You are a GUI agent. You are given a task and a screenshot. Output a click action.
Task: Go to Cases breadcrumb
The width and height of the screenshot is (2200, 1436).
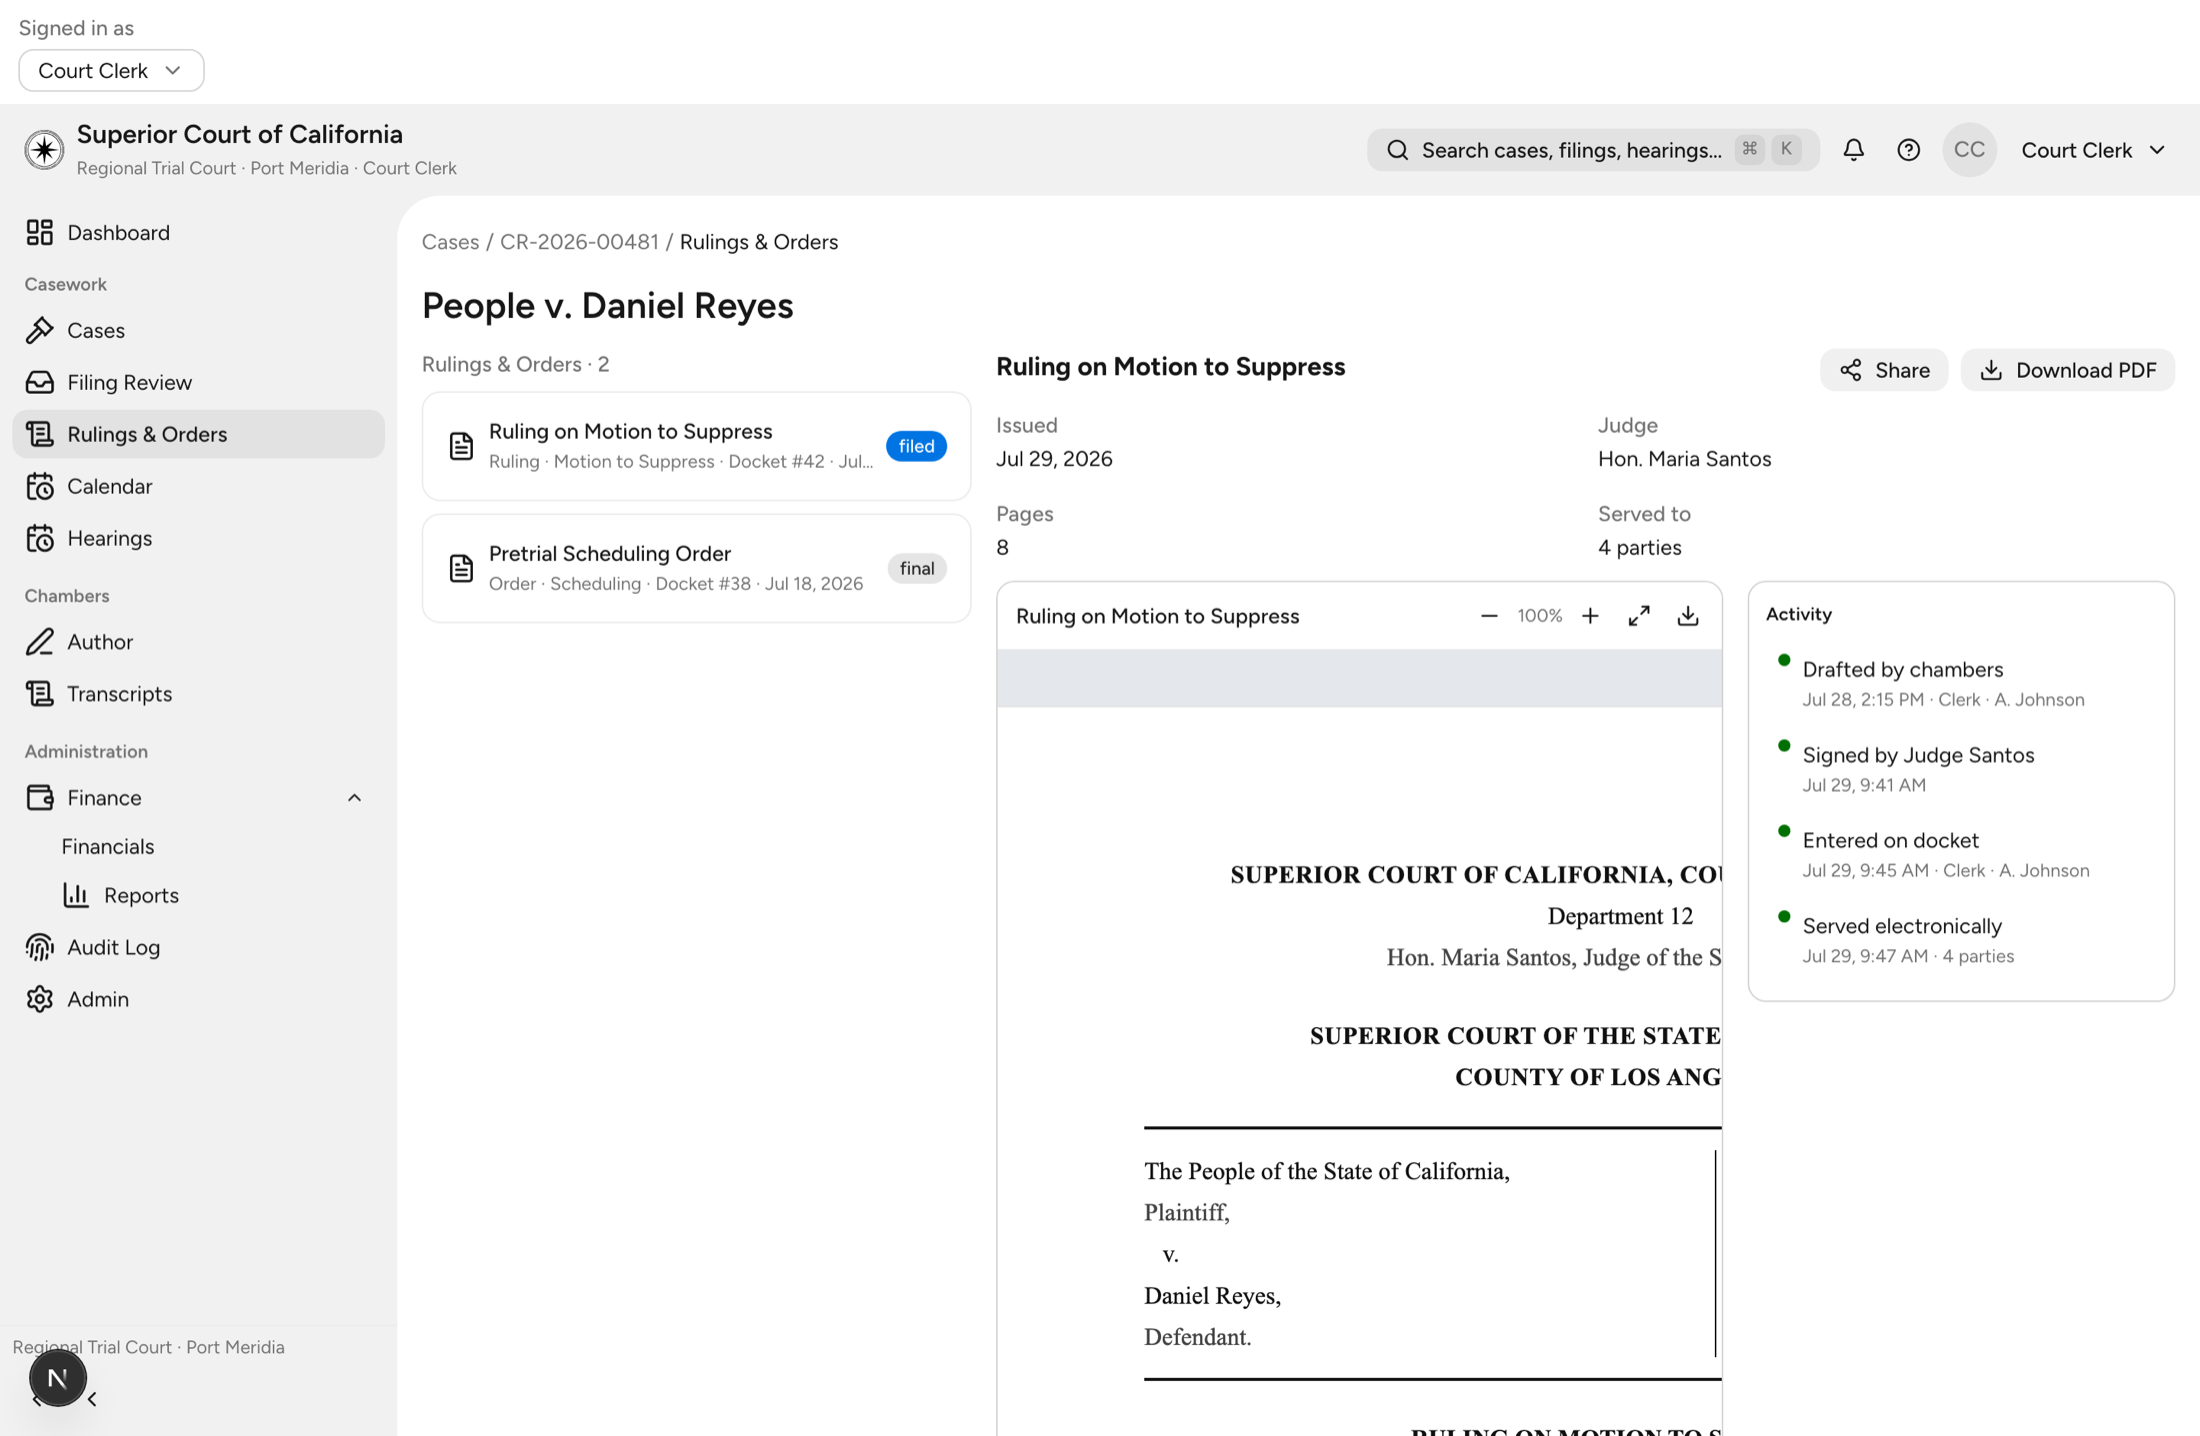[x=450, y=242]
